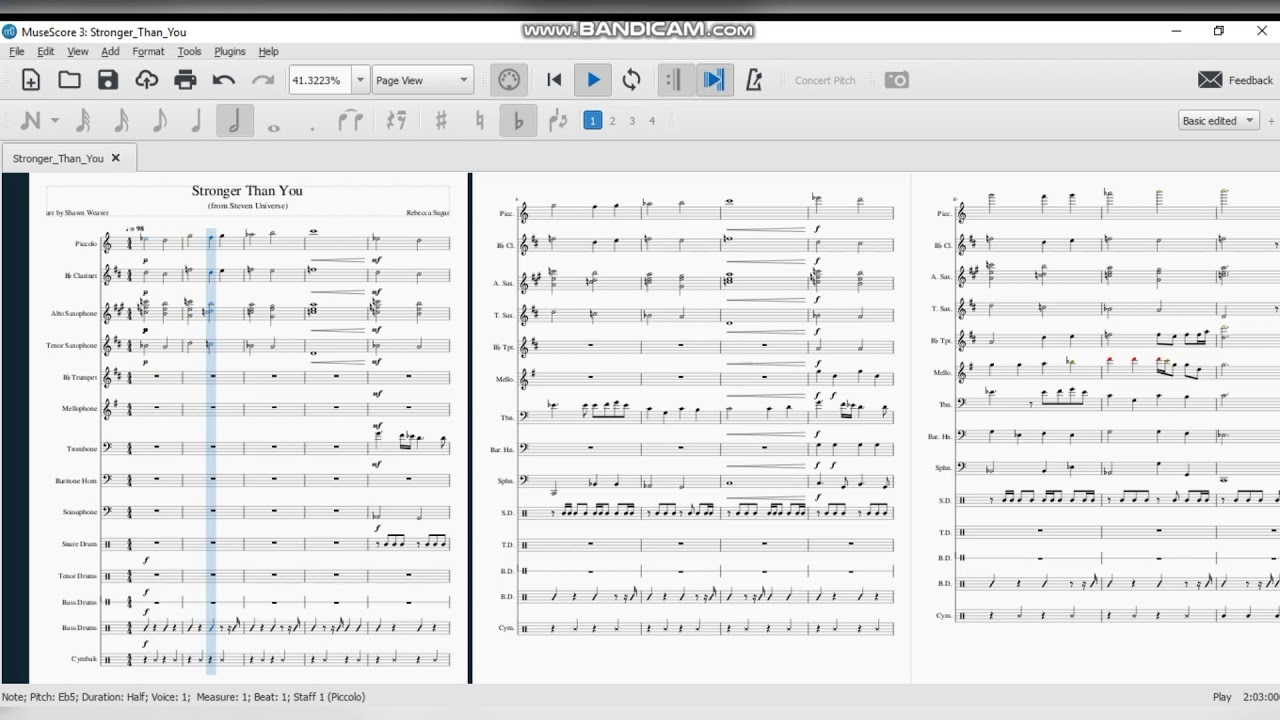The width and height of the screenshot is (1280, 720).
Task: Undo the last action
Action: [224, 80]
